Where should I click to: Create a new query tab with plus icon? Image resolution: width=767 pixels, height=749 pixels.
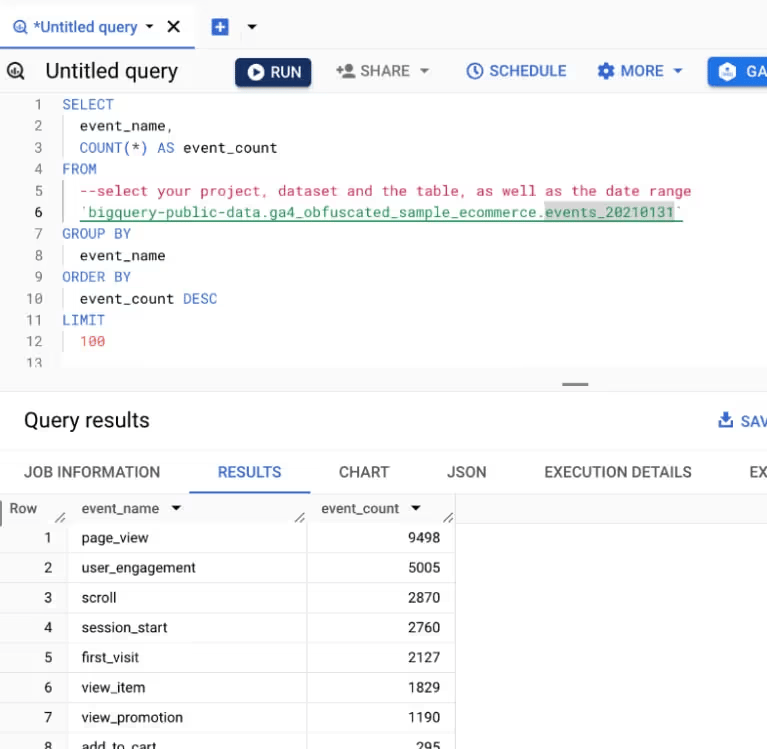tap(220, 27)
